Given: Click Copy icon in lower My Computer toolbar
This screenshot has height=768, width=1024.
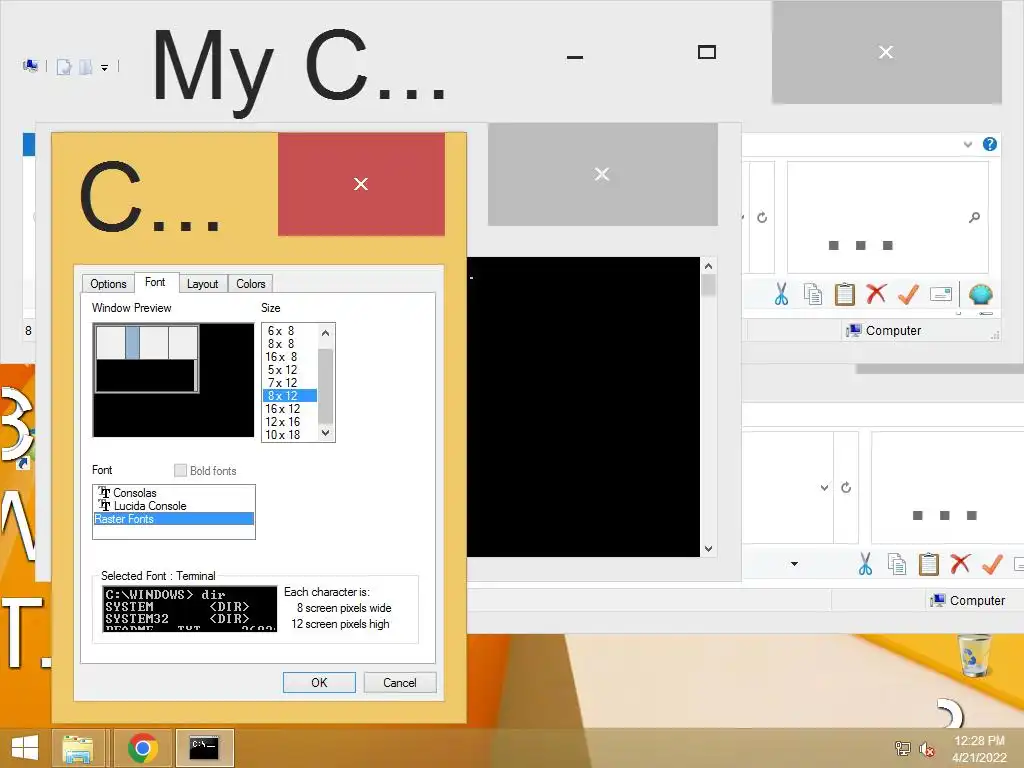Looking at the screenshot, I should 897,564.
